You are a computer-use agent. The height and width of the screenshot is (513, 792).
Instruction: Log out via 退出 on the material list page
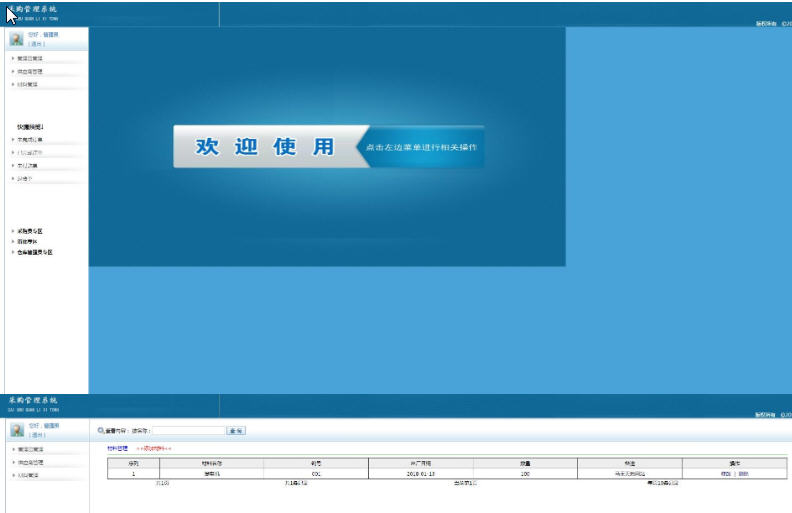pos(37,435)
